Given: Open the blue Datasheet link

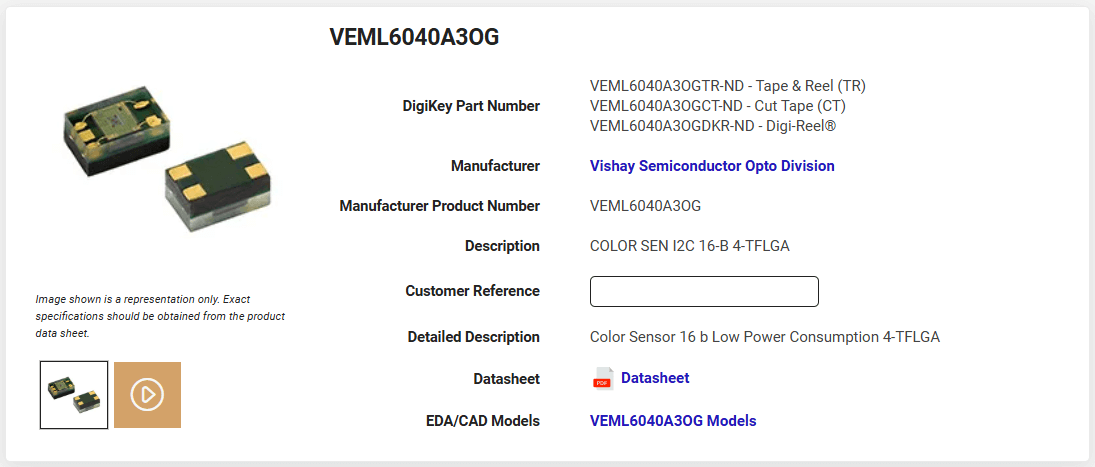Looking at the screenshot, I should pos(655,378).
